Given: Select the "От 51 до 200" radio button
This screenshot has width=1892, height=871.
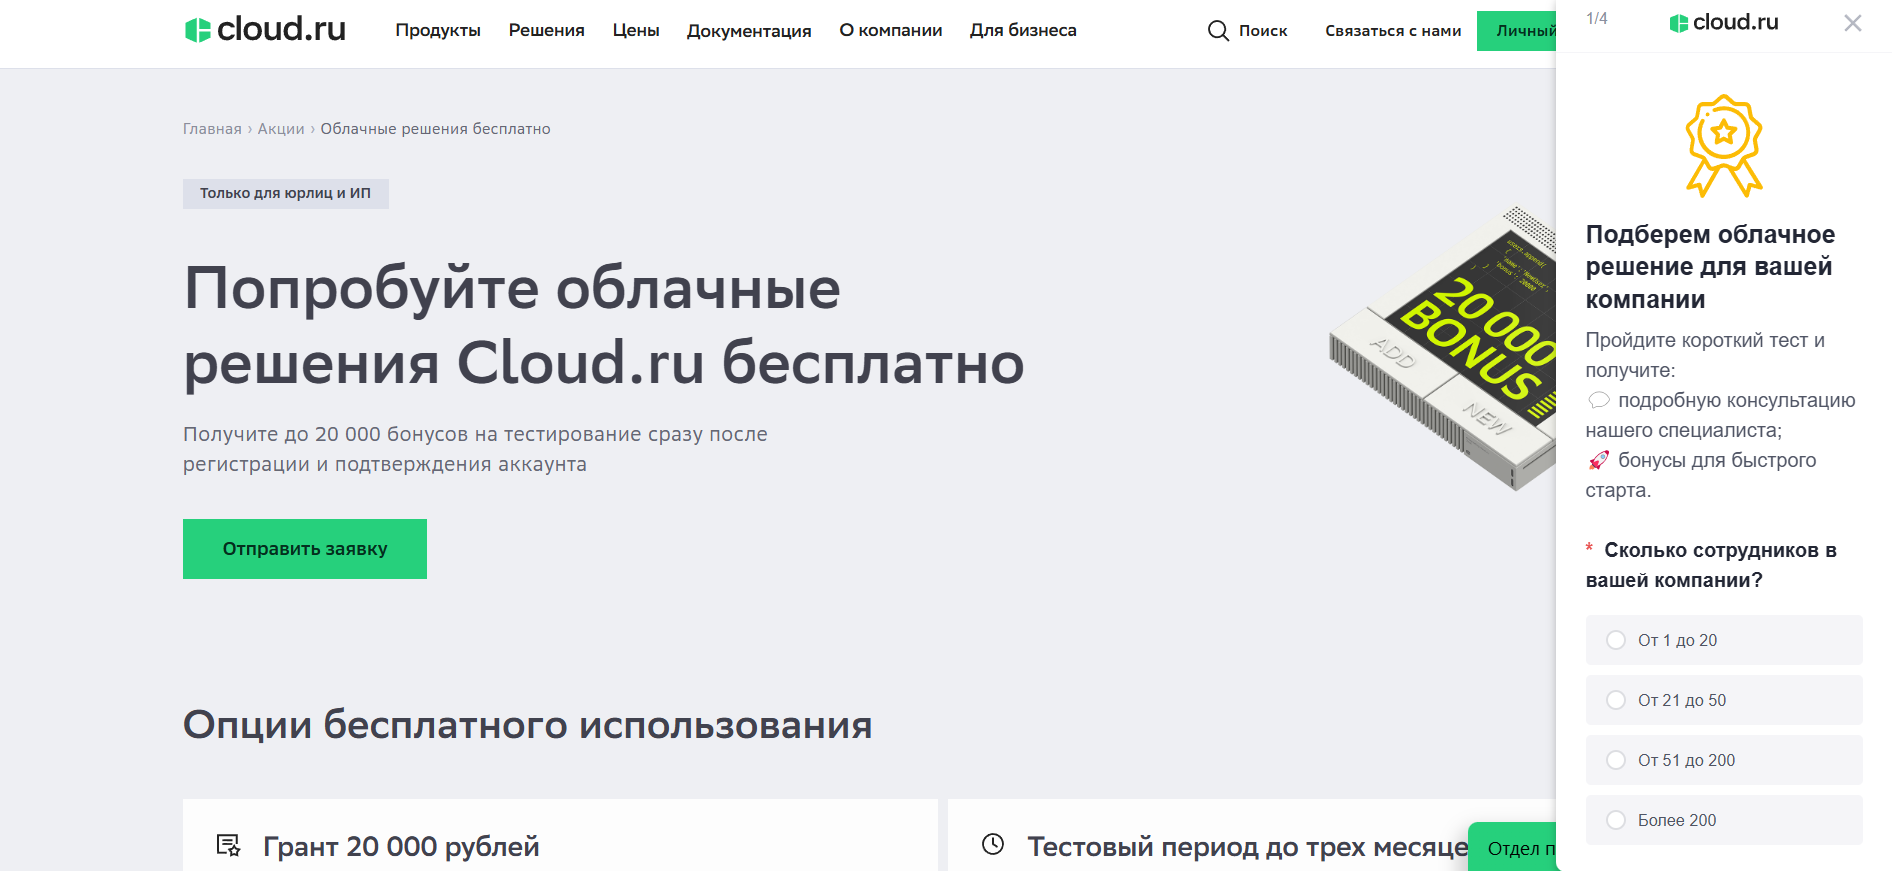Looking at the screenshot, I should (1616, 760).
